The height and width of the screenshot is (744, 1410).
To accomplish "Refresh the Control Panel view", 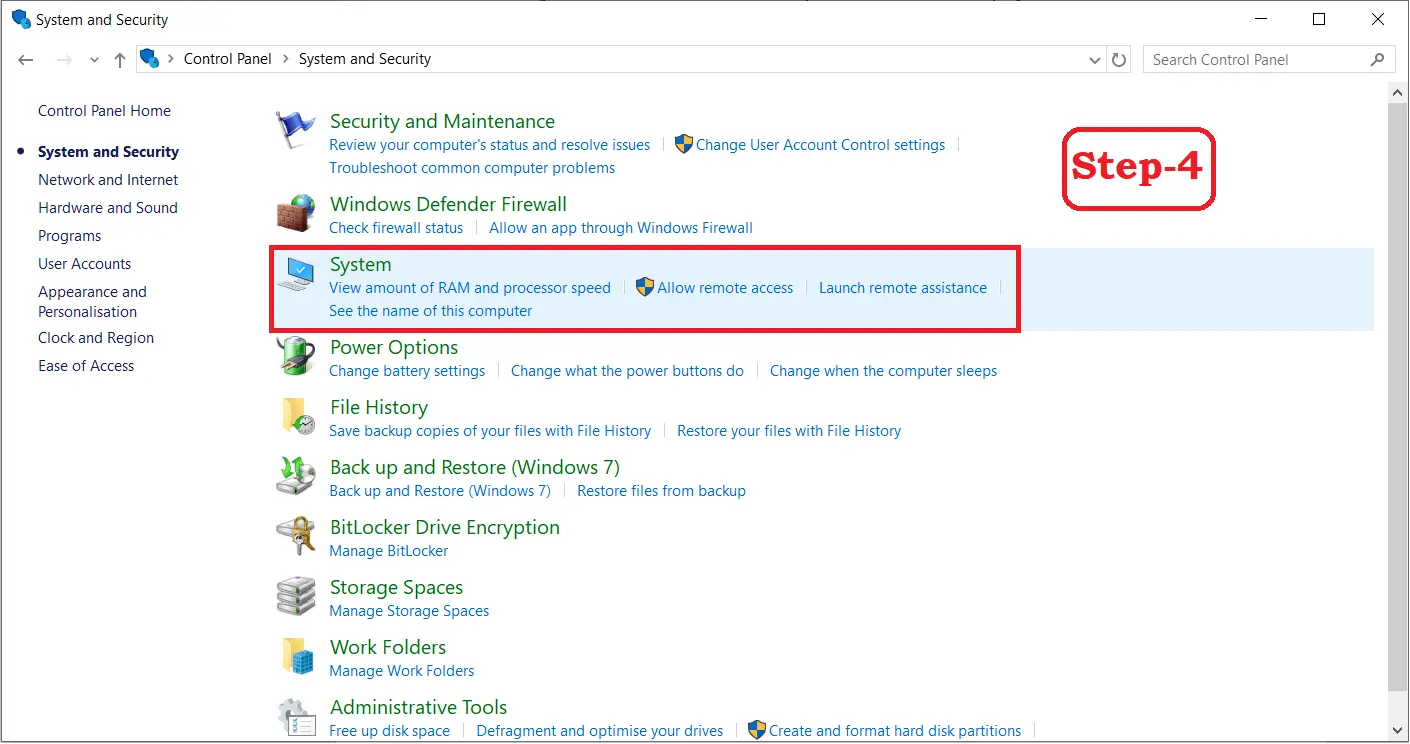I will coord(1120,60).
